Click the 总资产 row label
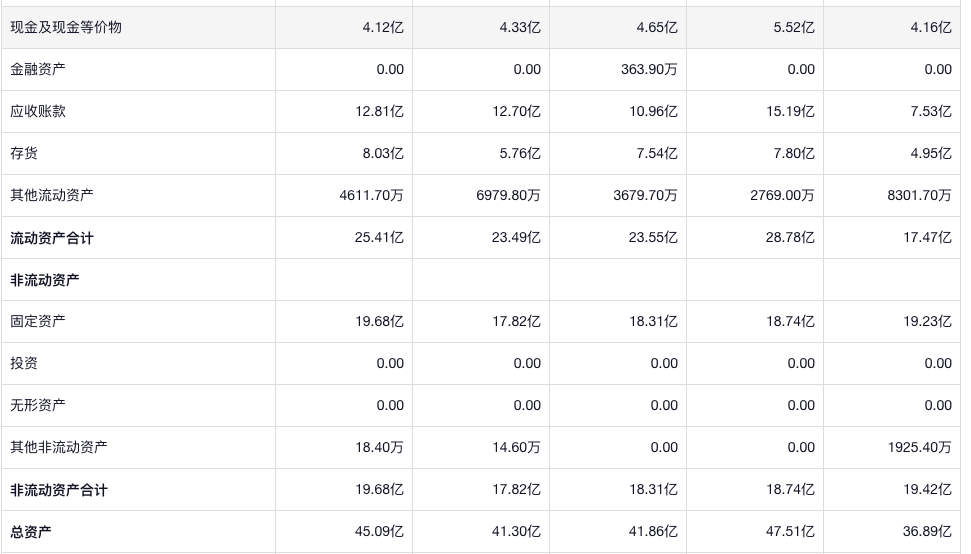 coord(31,532)
